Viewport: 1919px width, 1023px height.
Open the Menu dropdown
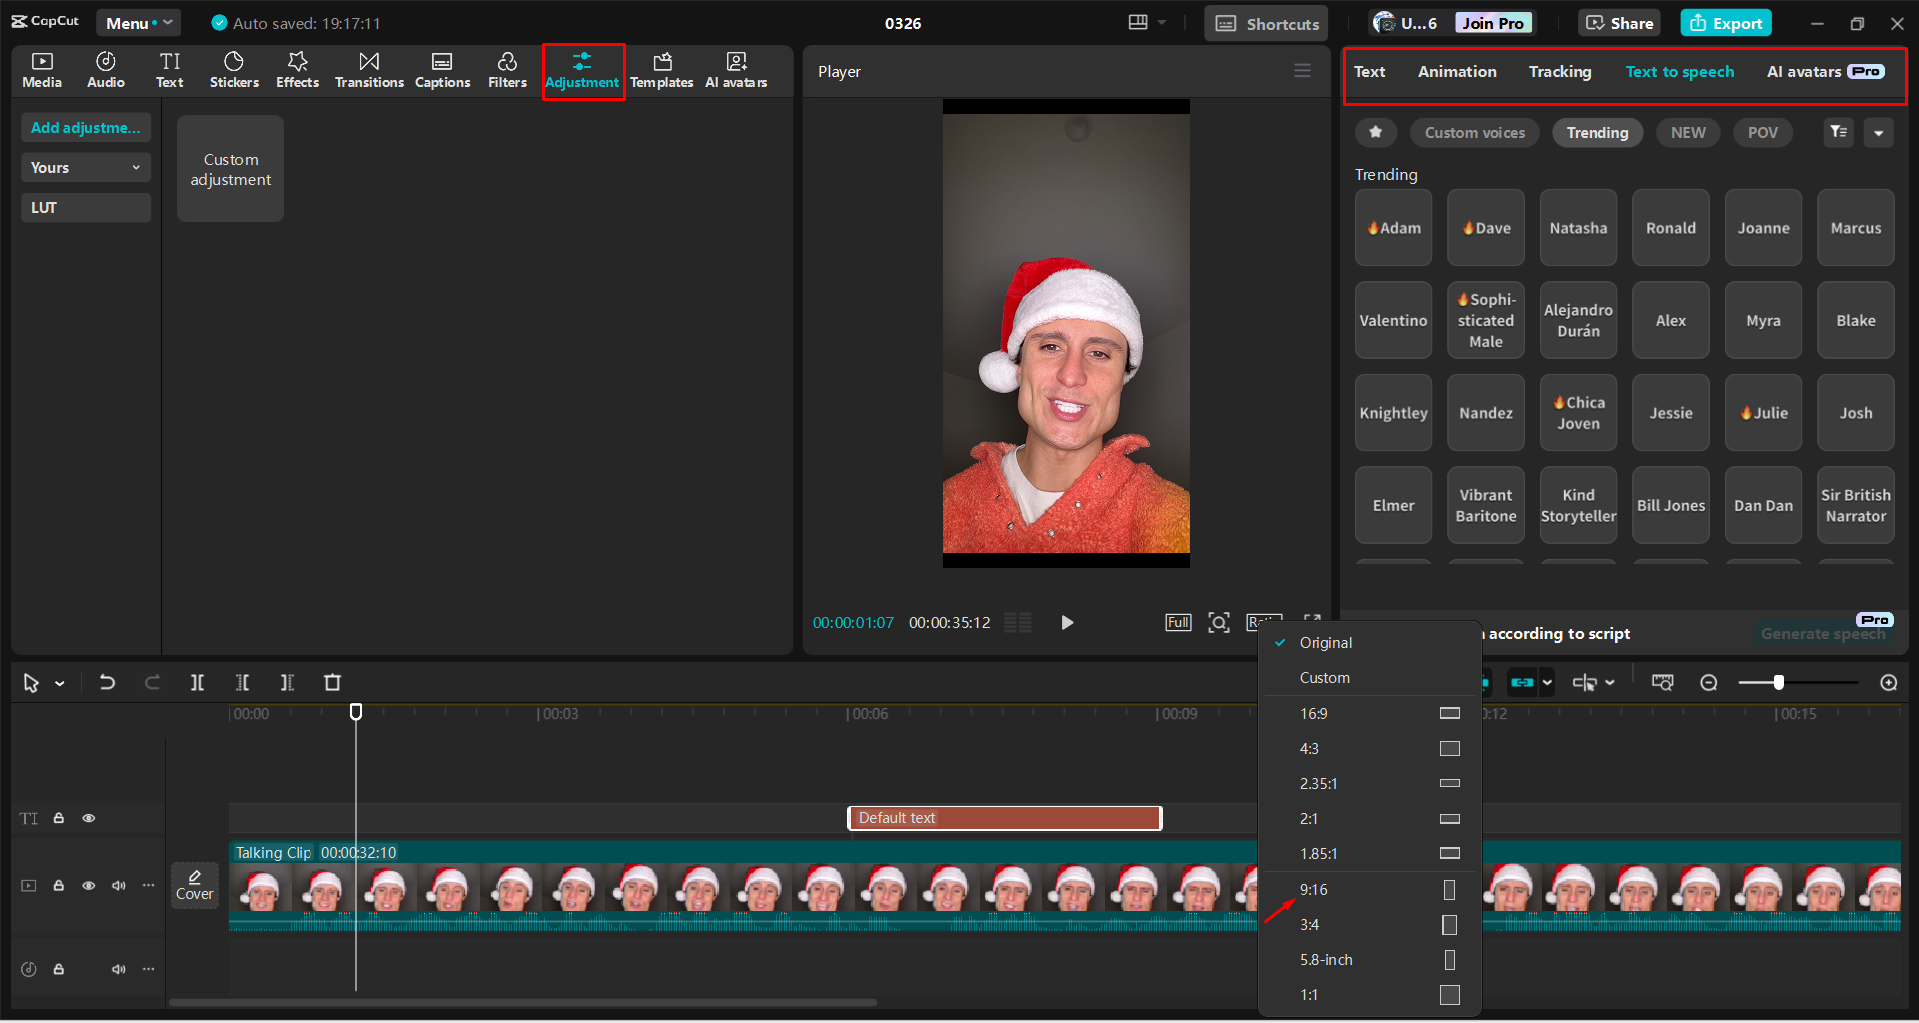pyautogui.click(x=138, y=22)
